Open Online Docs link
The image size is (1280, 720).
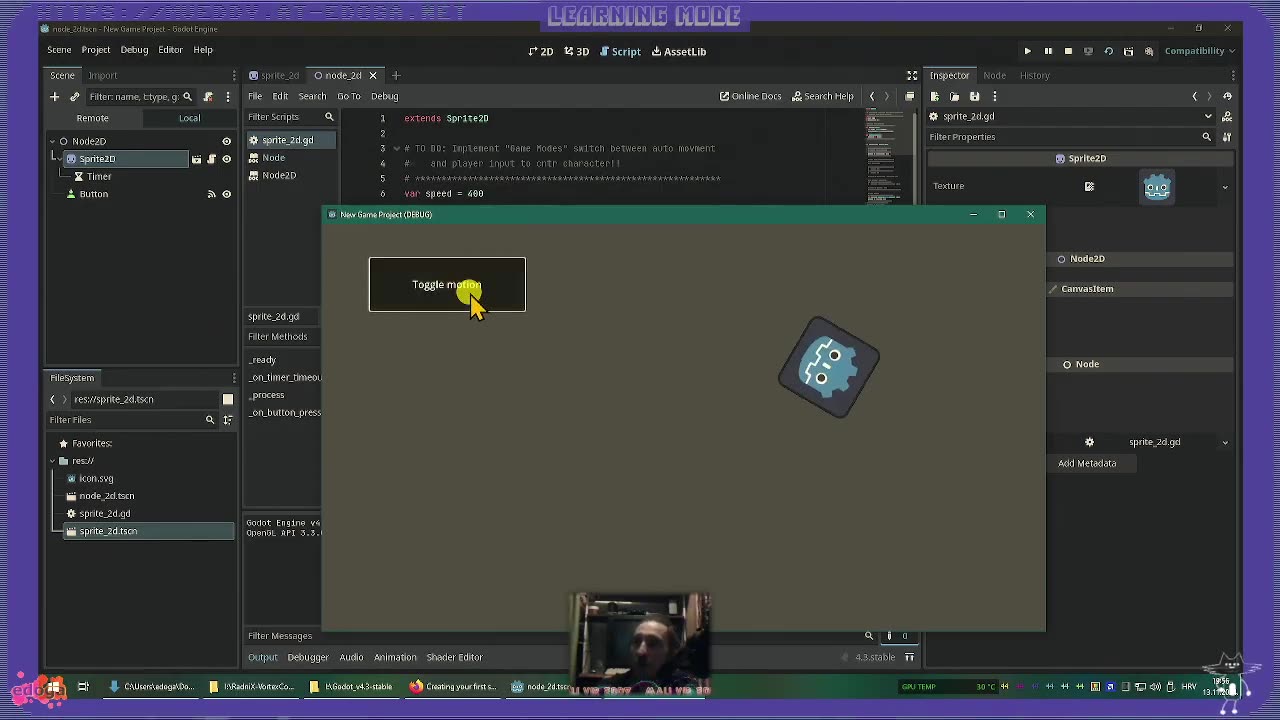(750, 96)
